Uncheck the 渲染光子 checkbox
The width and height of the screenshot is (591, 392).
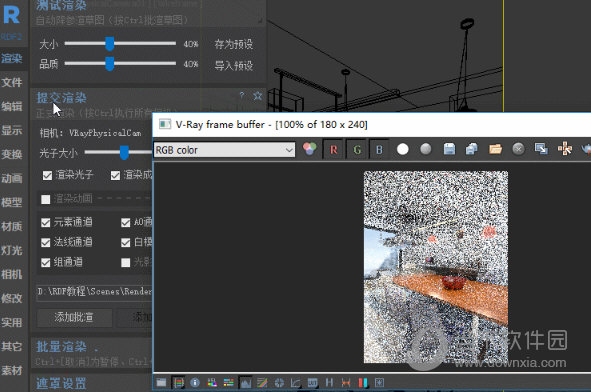47,176
